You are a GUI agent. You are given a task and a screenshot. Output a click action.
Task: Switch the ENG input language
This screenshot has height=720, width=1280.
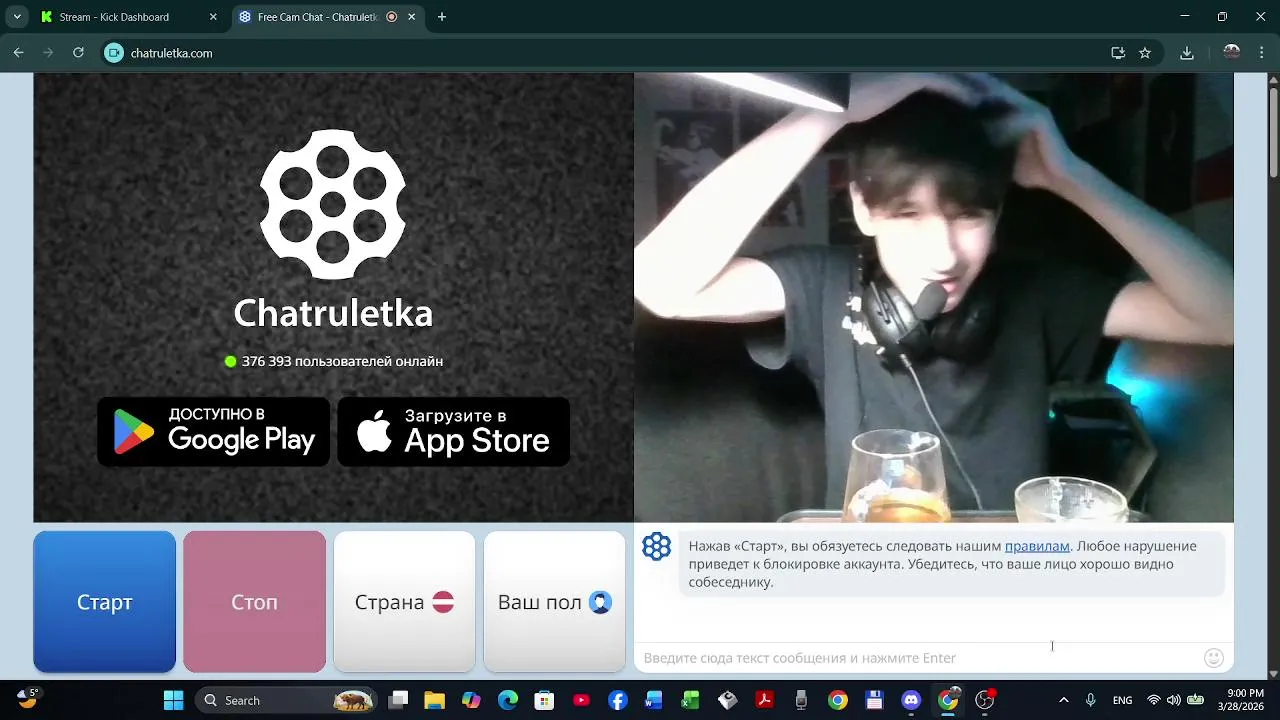pyautogui.click(x=1122, y=700)
